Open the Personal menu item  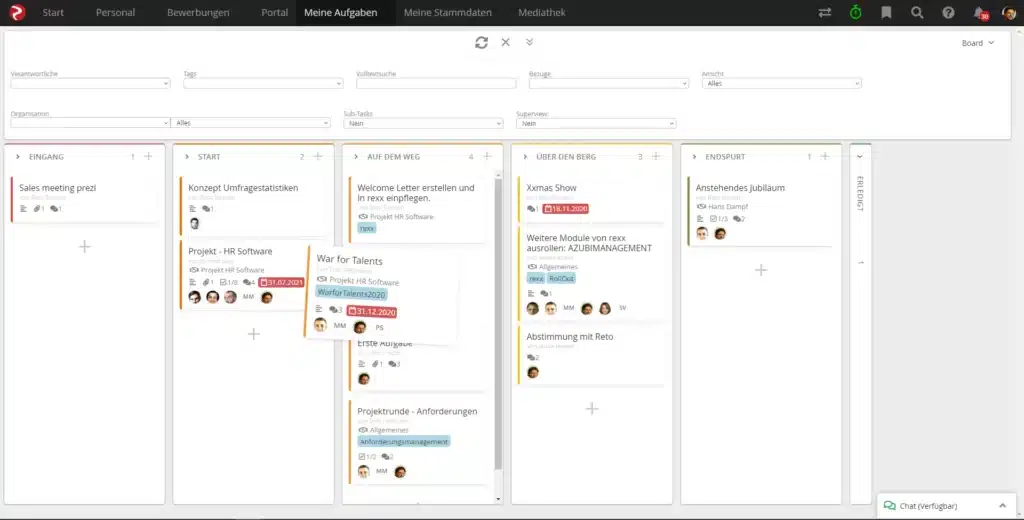coord(115,13)
